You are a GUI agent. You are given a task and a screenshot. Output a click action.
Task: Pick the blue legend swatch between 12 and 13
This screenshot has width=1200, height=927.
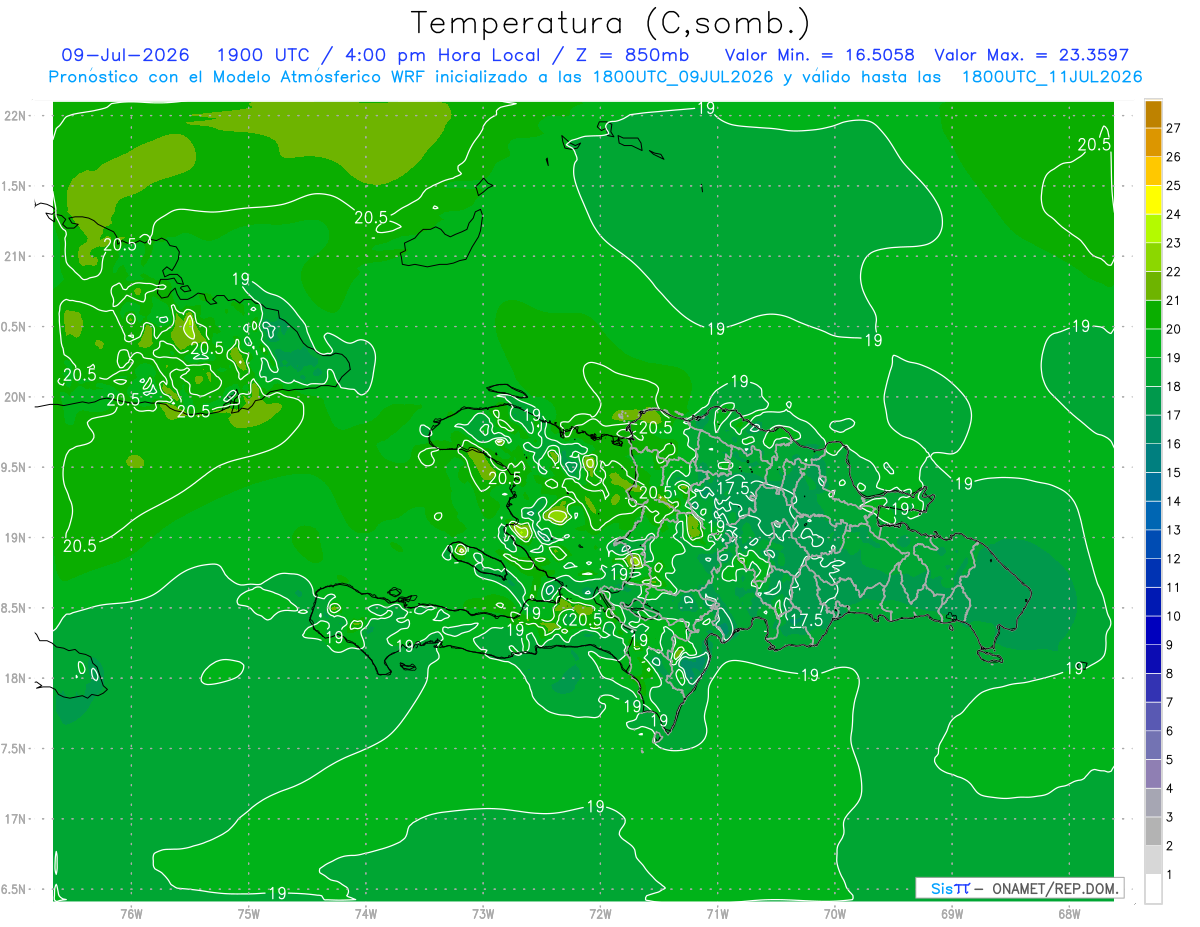coord(1153,544)
